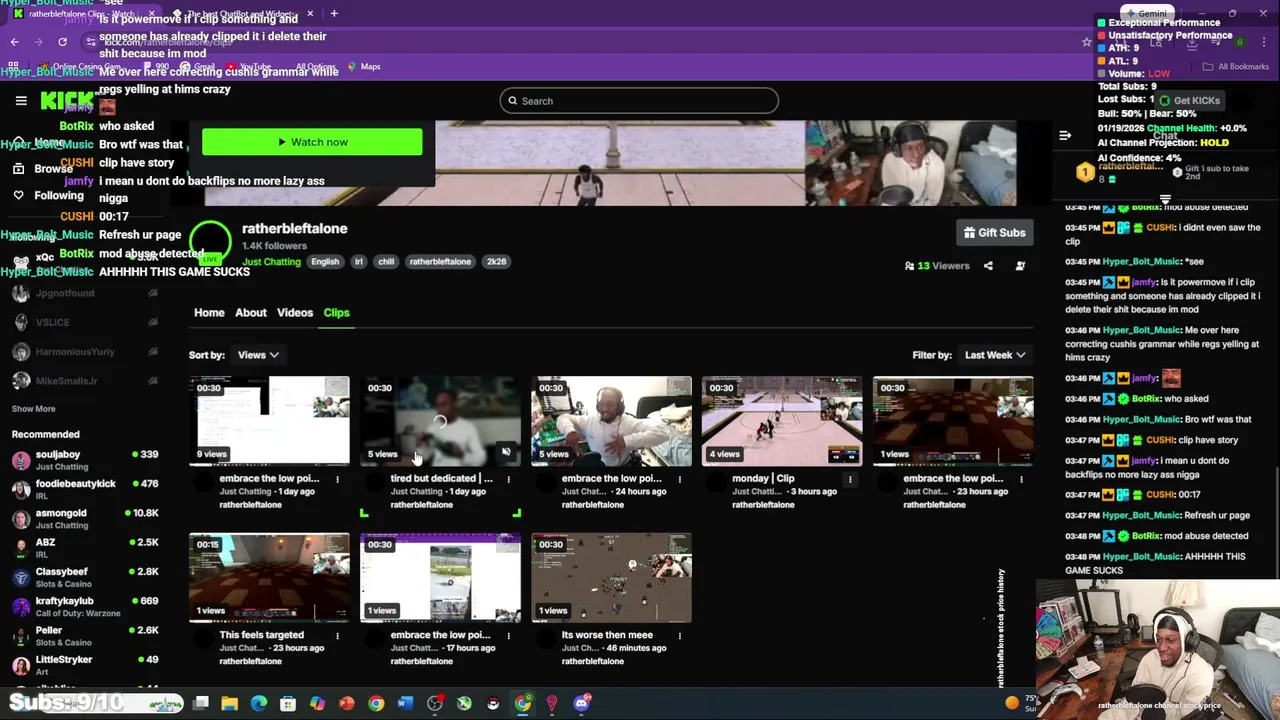Open recommended channel Classybeef
1280x720 pixels.
click(85, 577)
